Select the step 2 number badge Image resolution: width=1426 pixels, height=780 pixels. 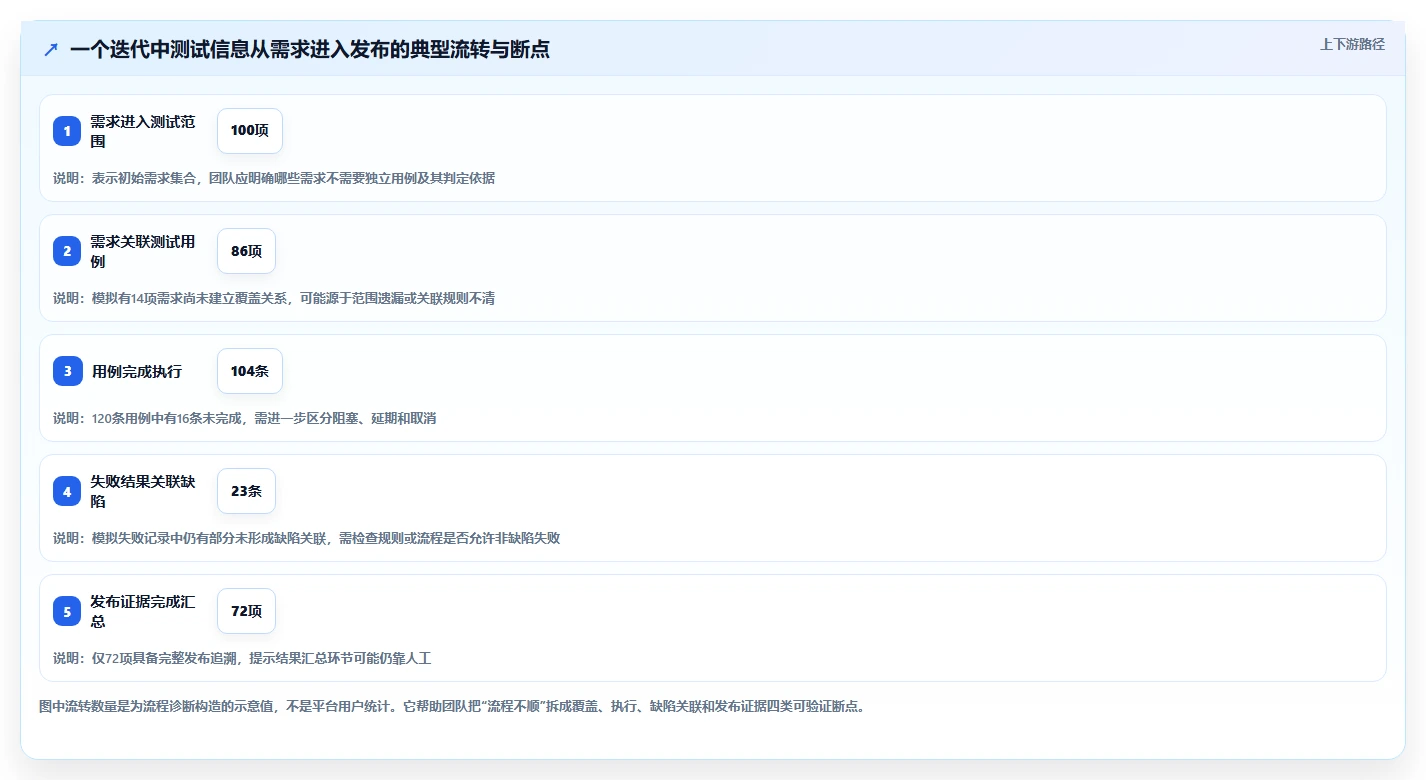click(67, 251)
